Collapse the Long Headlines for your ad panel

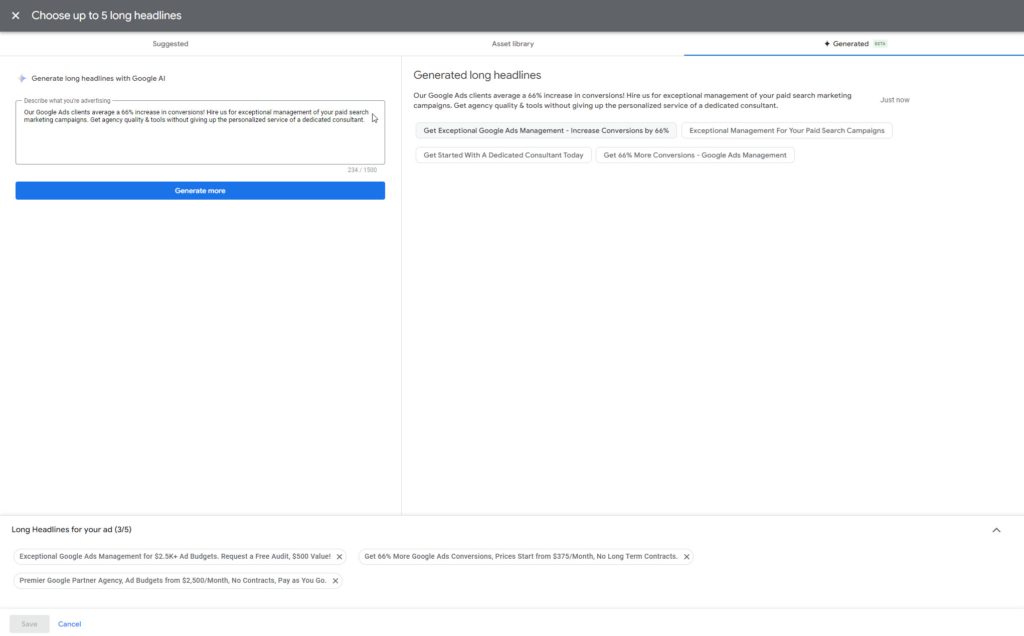click(x=996, y=530)
